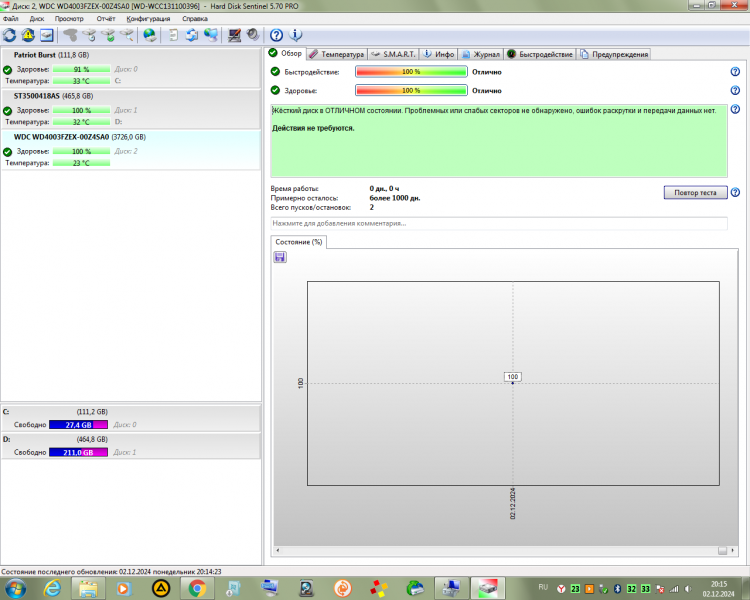Open the Файл menu

[11, 19]
